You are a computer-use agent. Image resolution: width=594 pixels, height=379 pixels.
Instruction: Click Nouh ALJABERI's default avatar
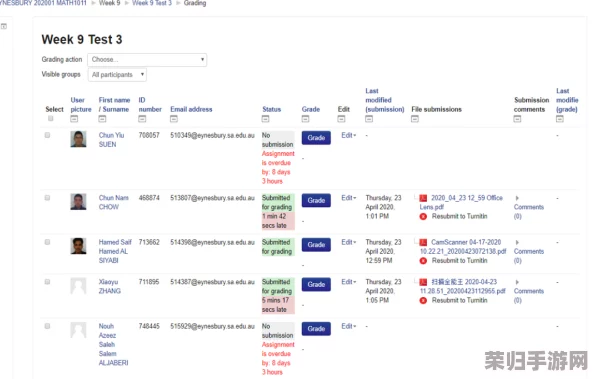pyautogui.click(x=78, y=330)
